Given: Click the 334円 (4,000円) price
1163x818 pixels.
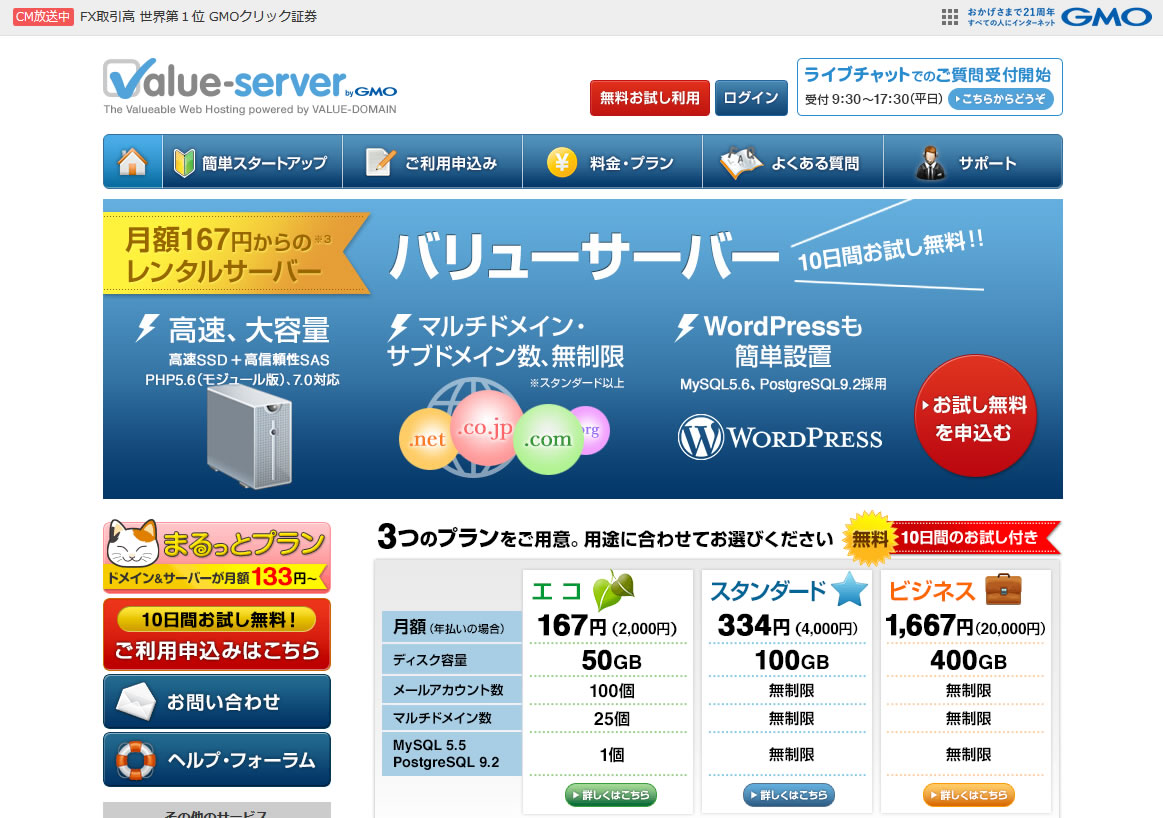Looking at the screenshot, I should tap(788, 627).
